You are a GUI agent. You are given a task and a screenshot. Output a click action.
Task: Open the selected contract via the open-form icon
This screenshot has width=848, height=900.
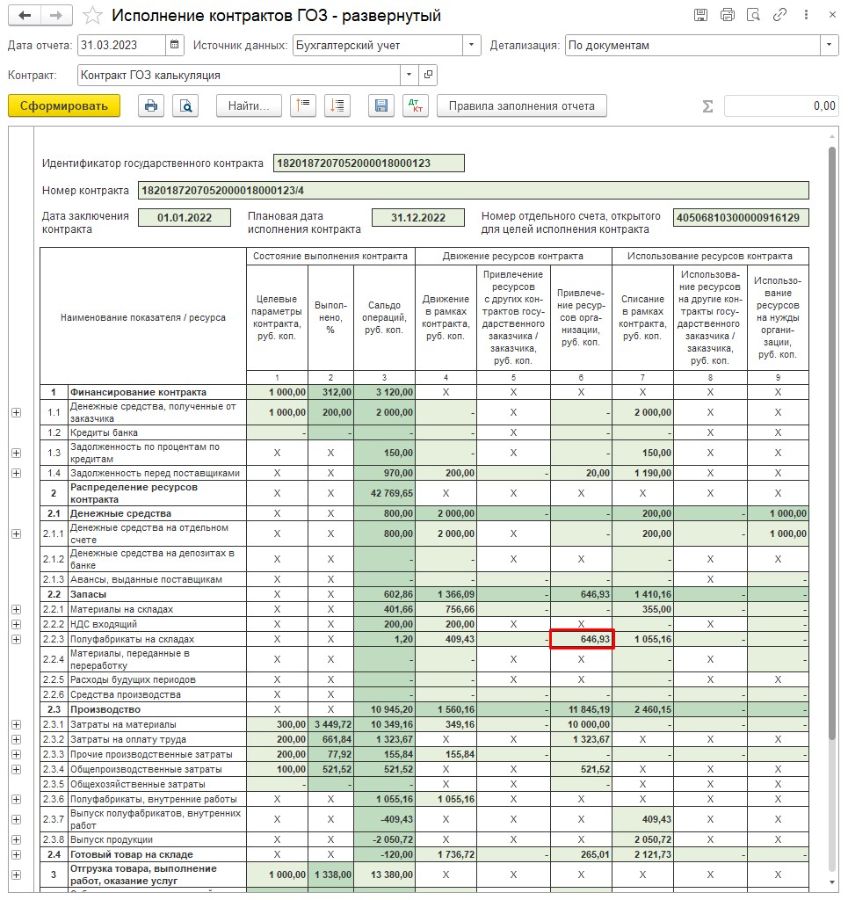pos(427,75)
